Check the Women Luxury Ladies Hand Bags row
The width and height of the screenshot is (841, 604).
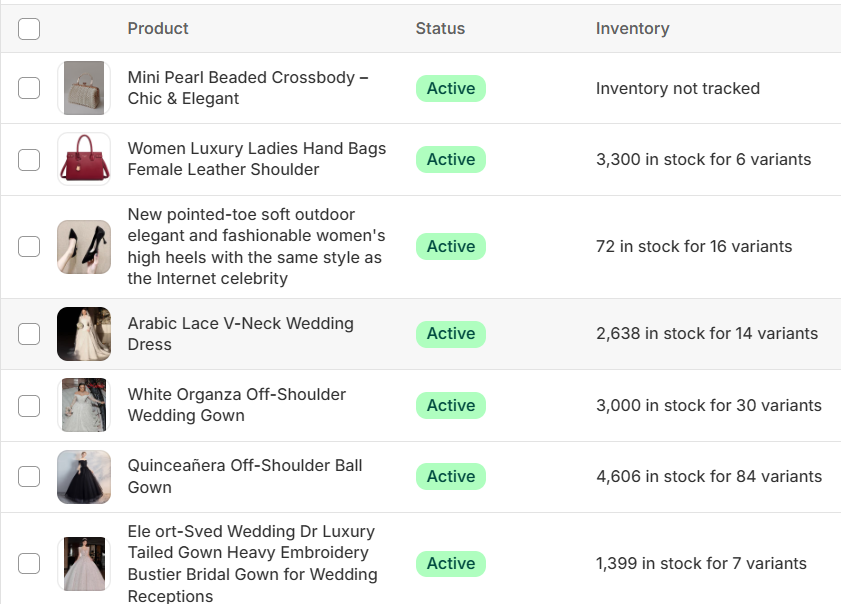click(29, 159)
